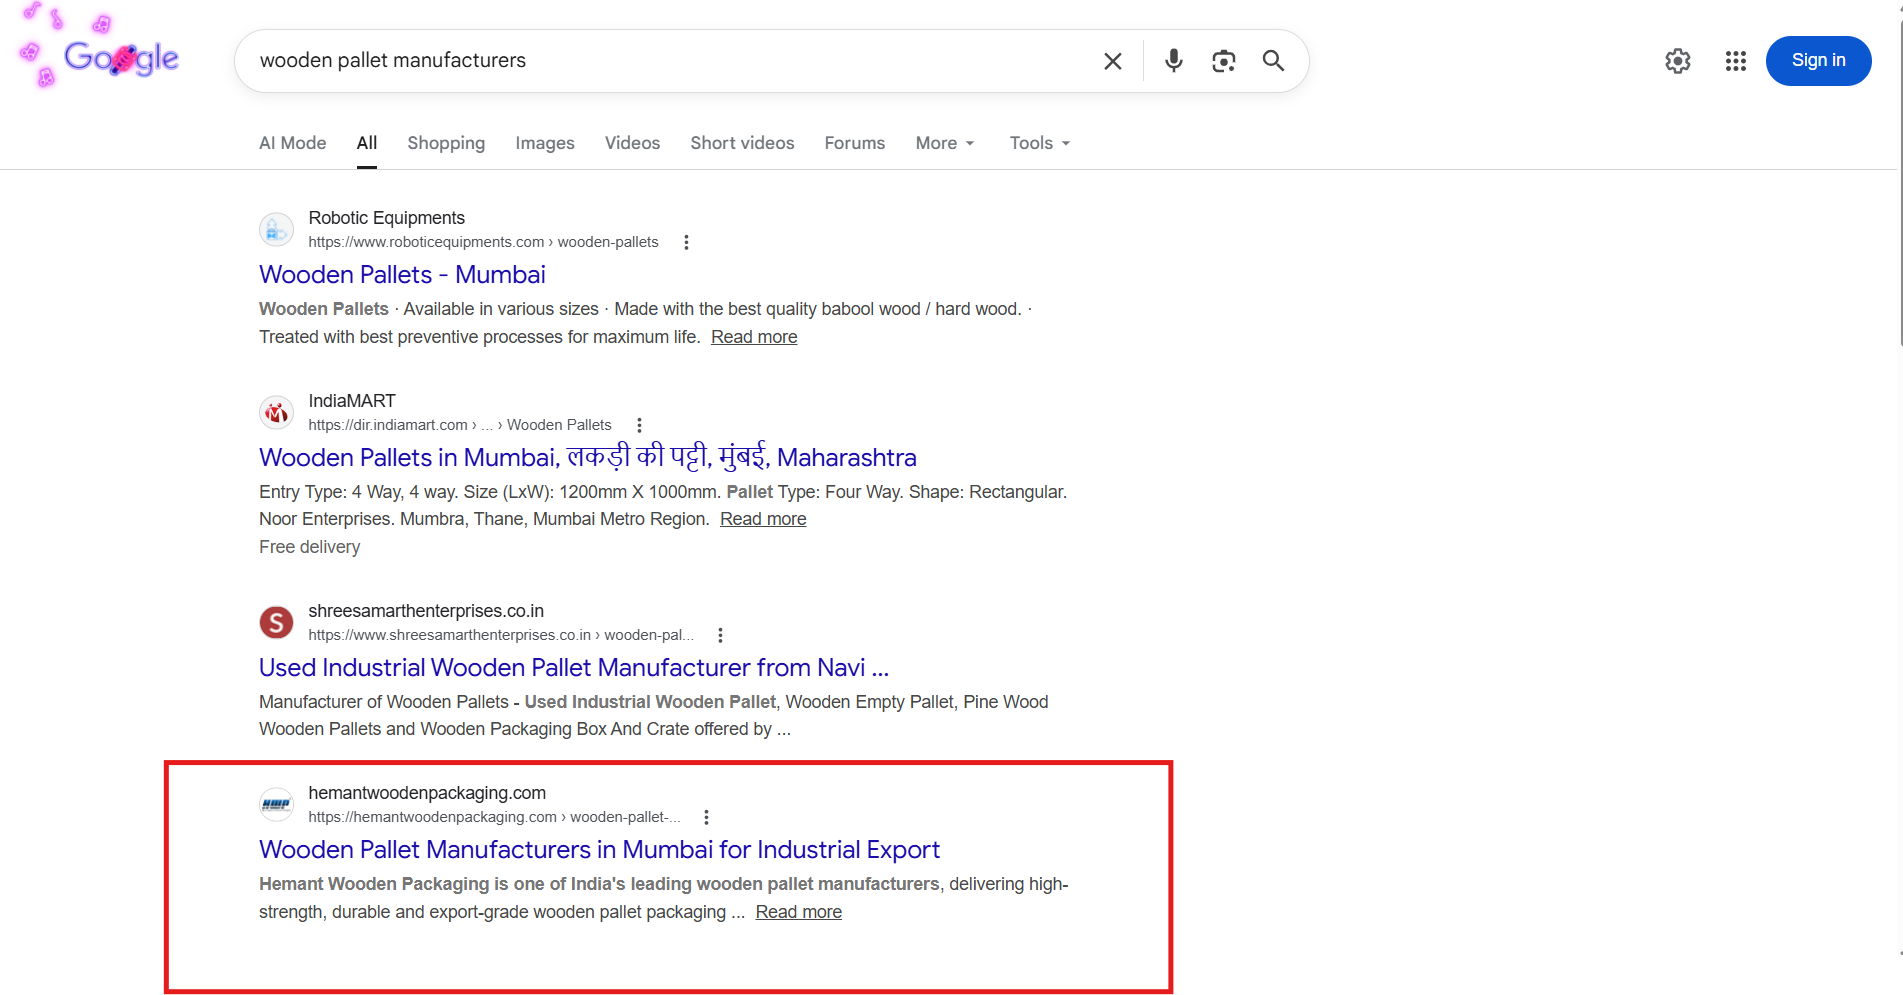Expand the More filters dropdown

[944, 143]
